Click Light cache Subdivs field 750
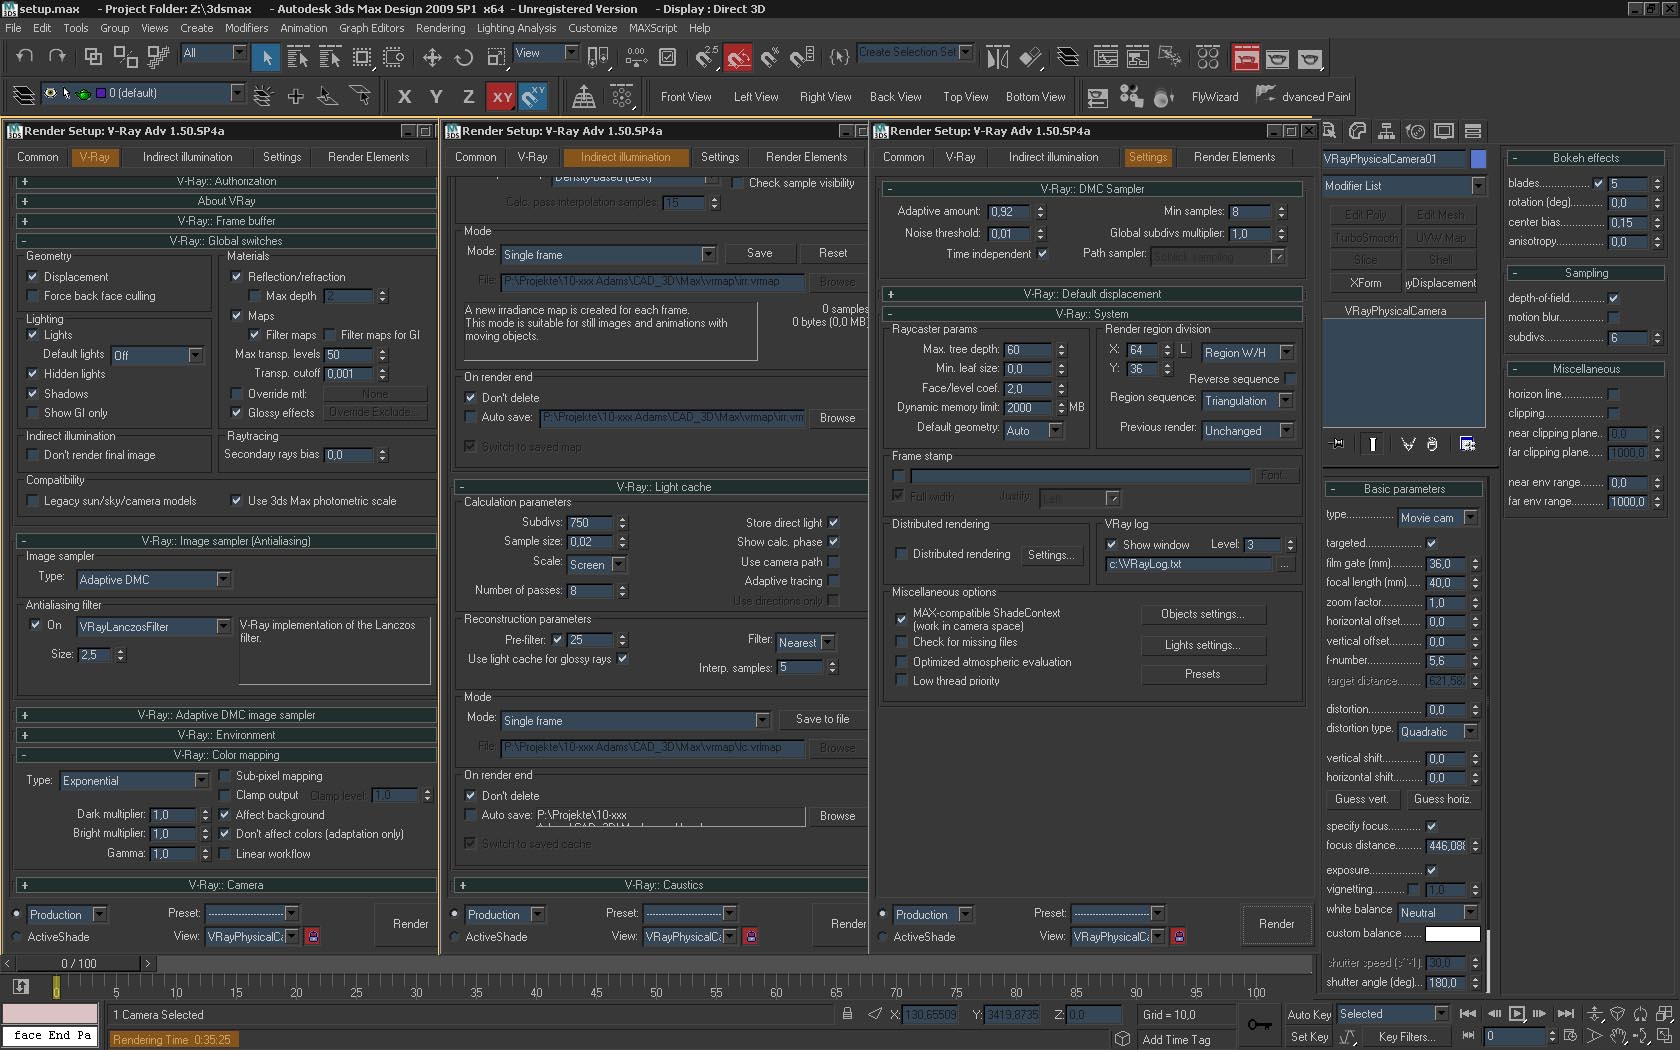The height and width of the screenshot is (1050, 1680). [590, 523]
